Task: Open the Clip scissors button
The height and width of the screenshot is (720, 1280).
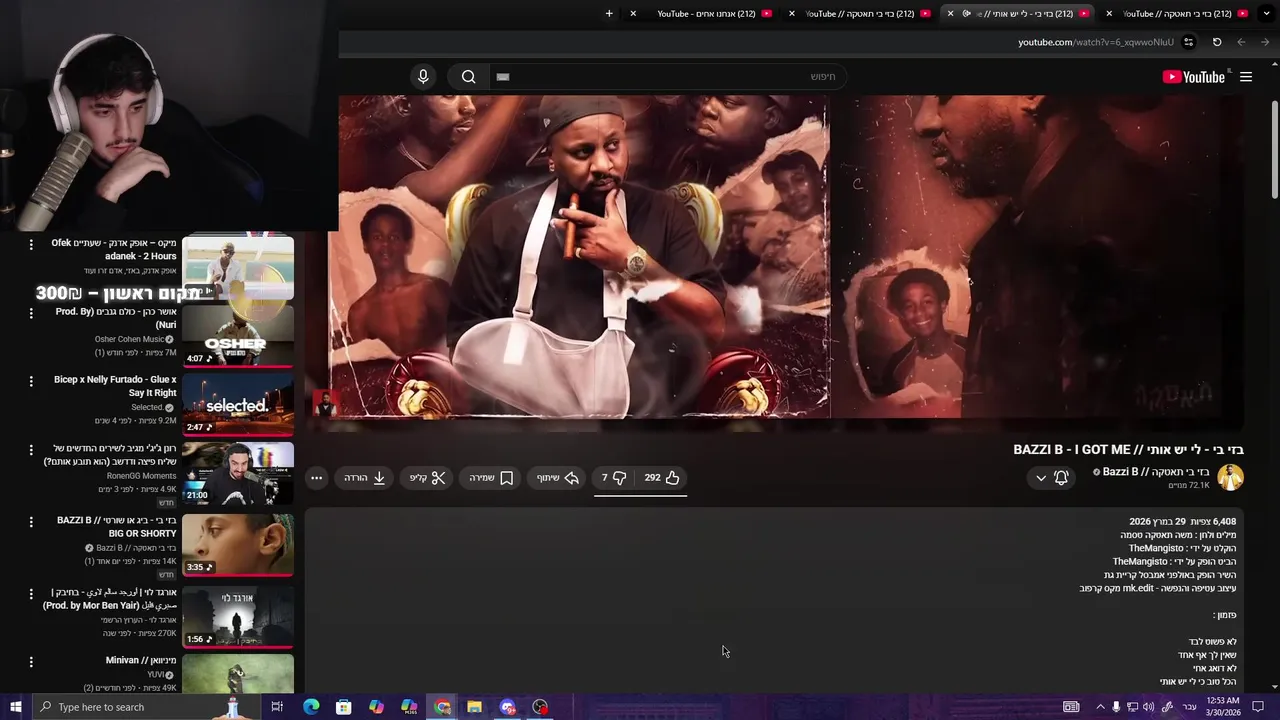Action: tap(427, 478)
